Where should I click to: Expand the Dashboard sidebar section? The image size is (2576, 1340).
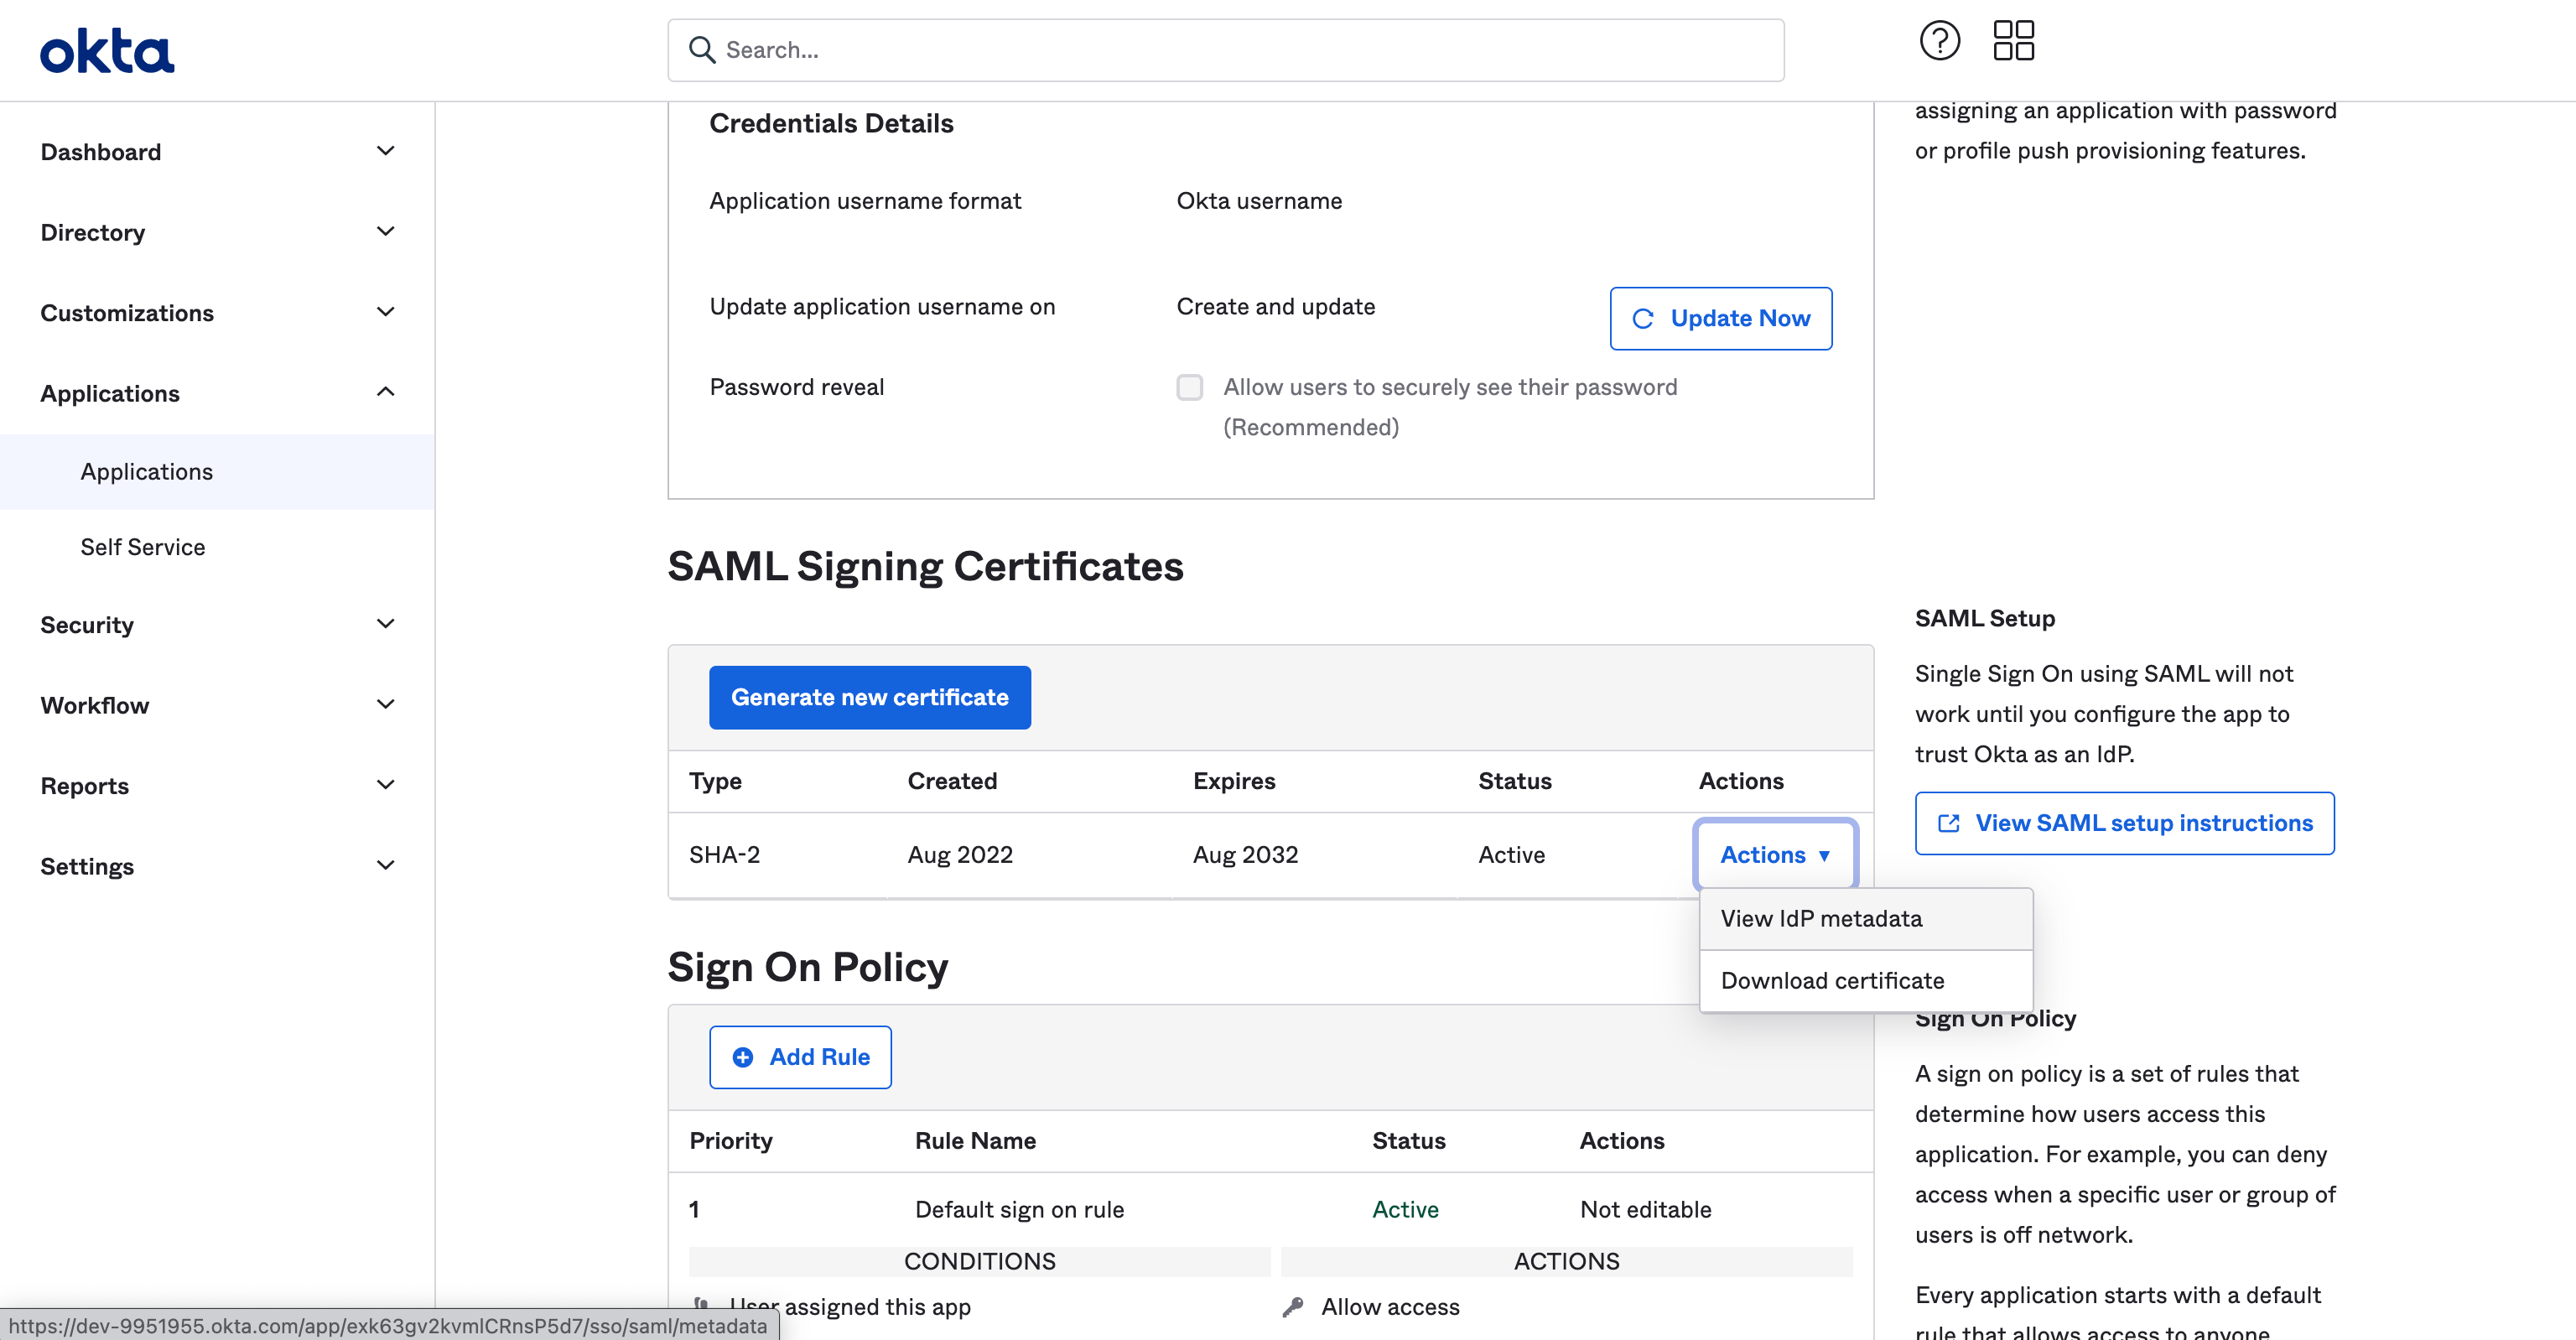point(385,151)
